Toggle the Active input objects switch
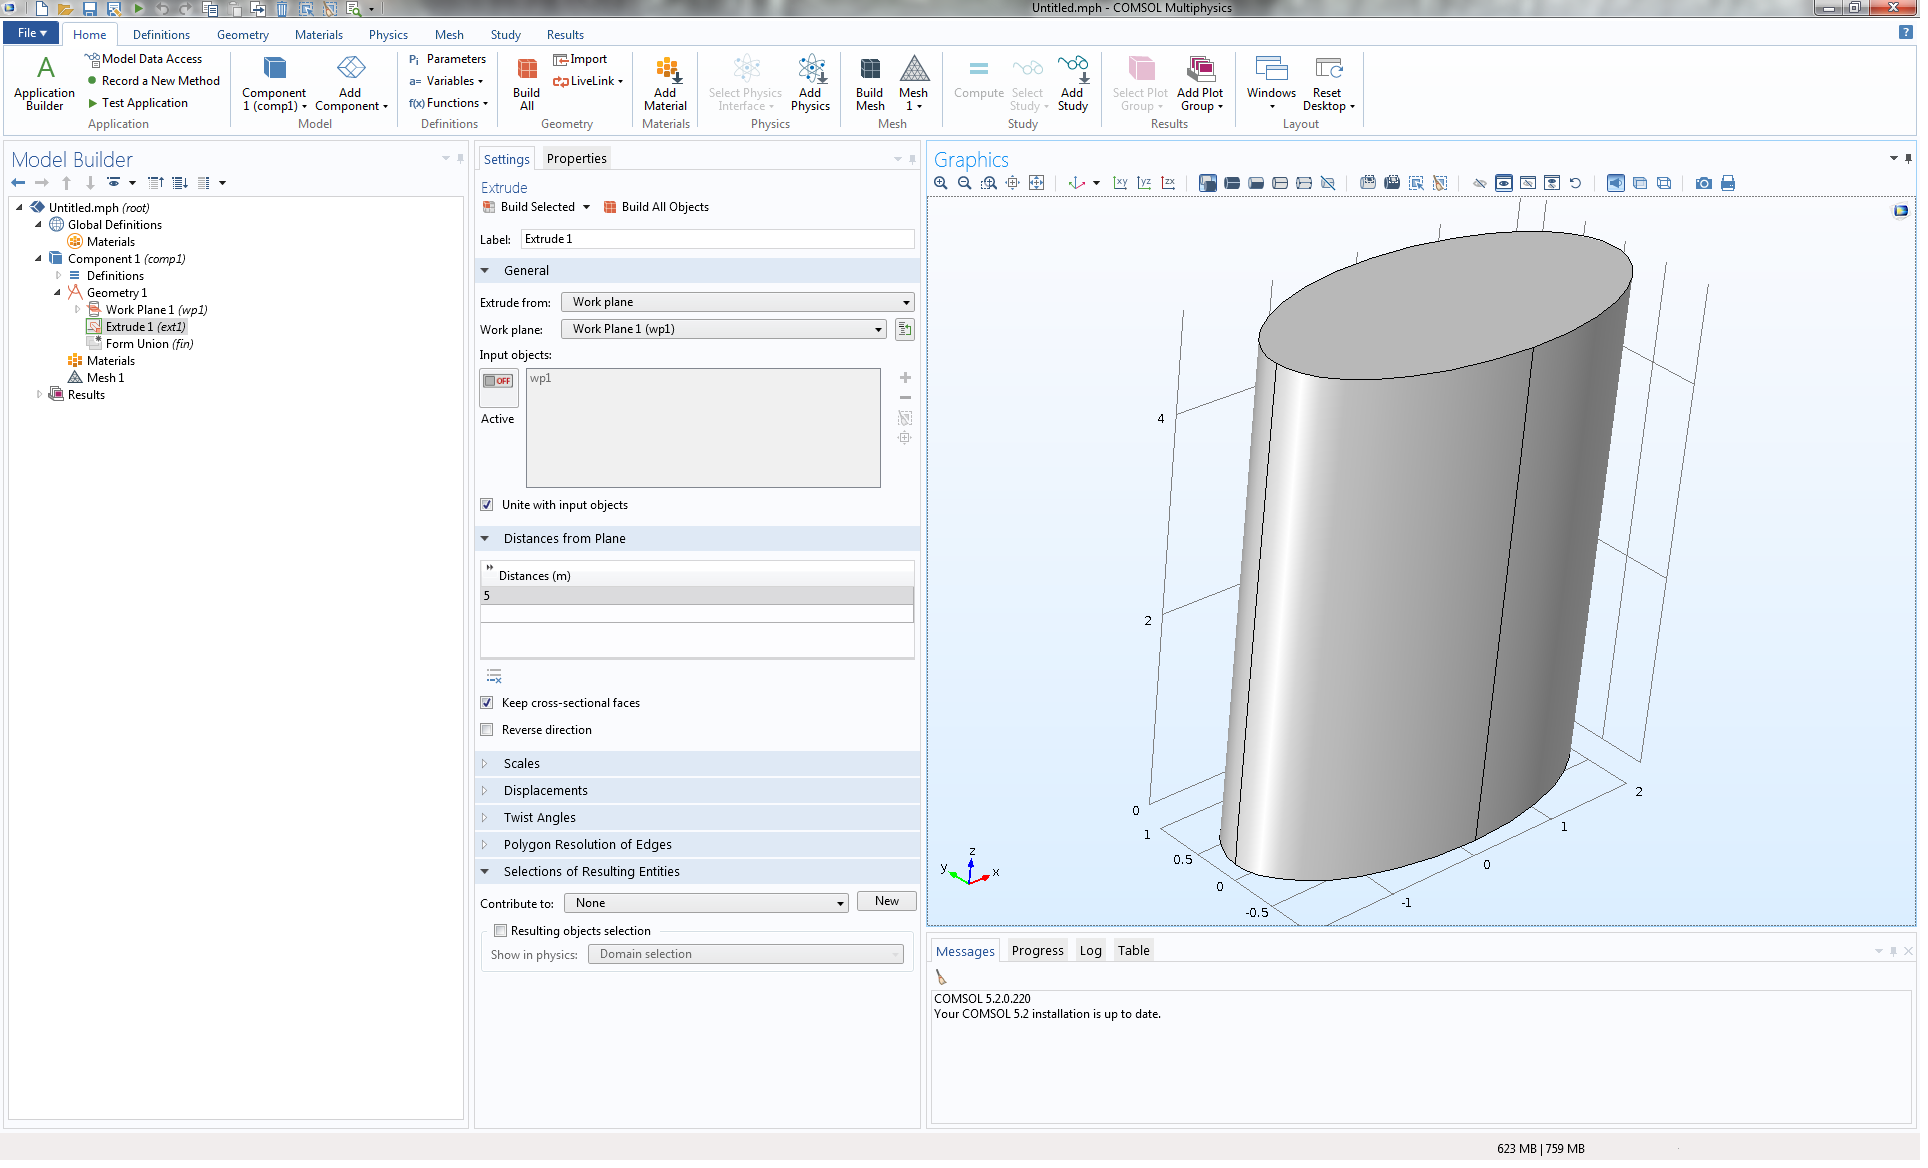The width and height of the screenshot is (1928, 1168). [x=499, y=382]
